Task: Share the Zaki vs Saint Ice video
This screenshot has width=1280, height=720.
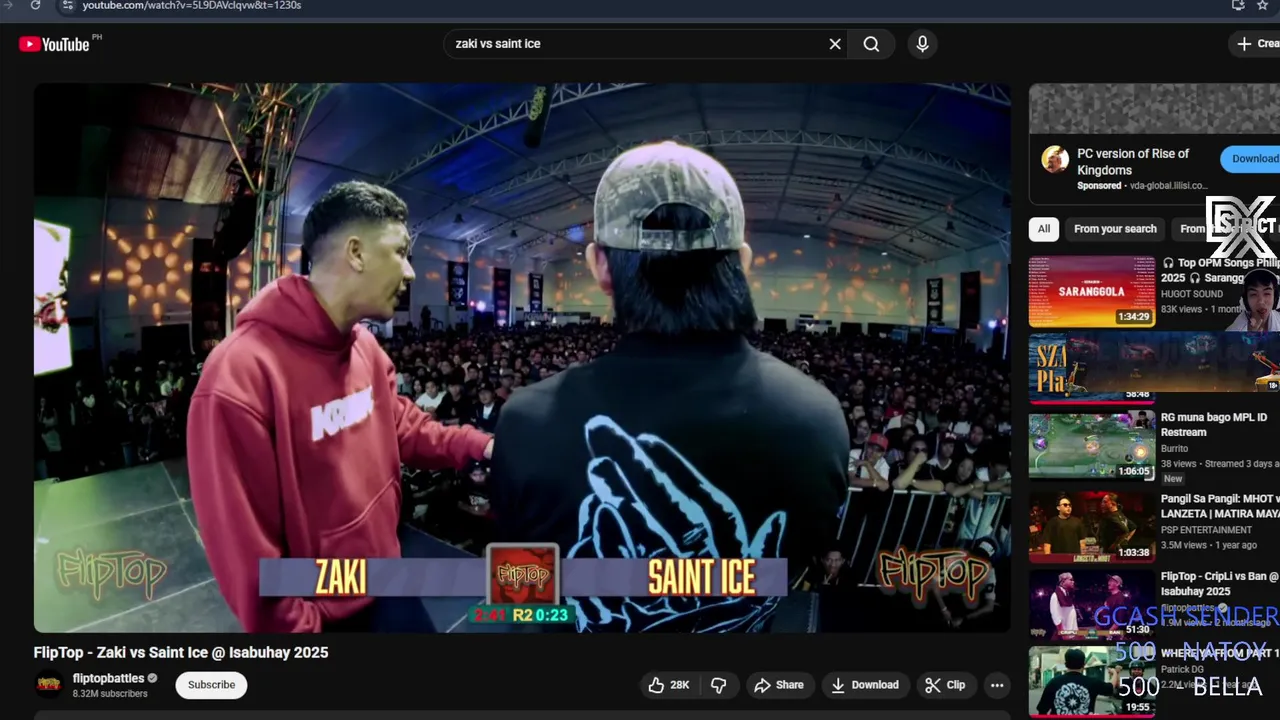Action: pyautogui.click(x=779, y=685)
